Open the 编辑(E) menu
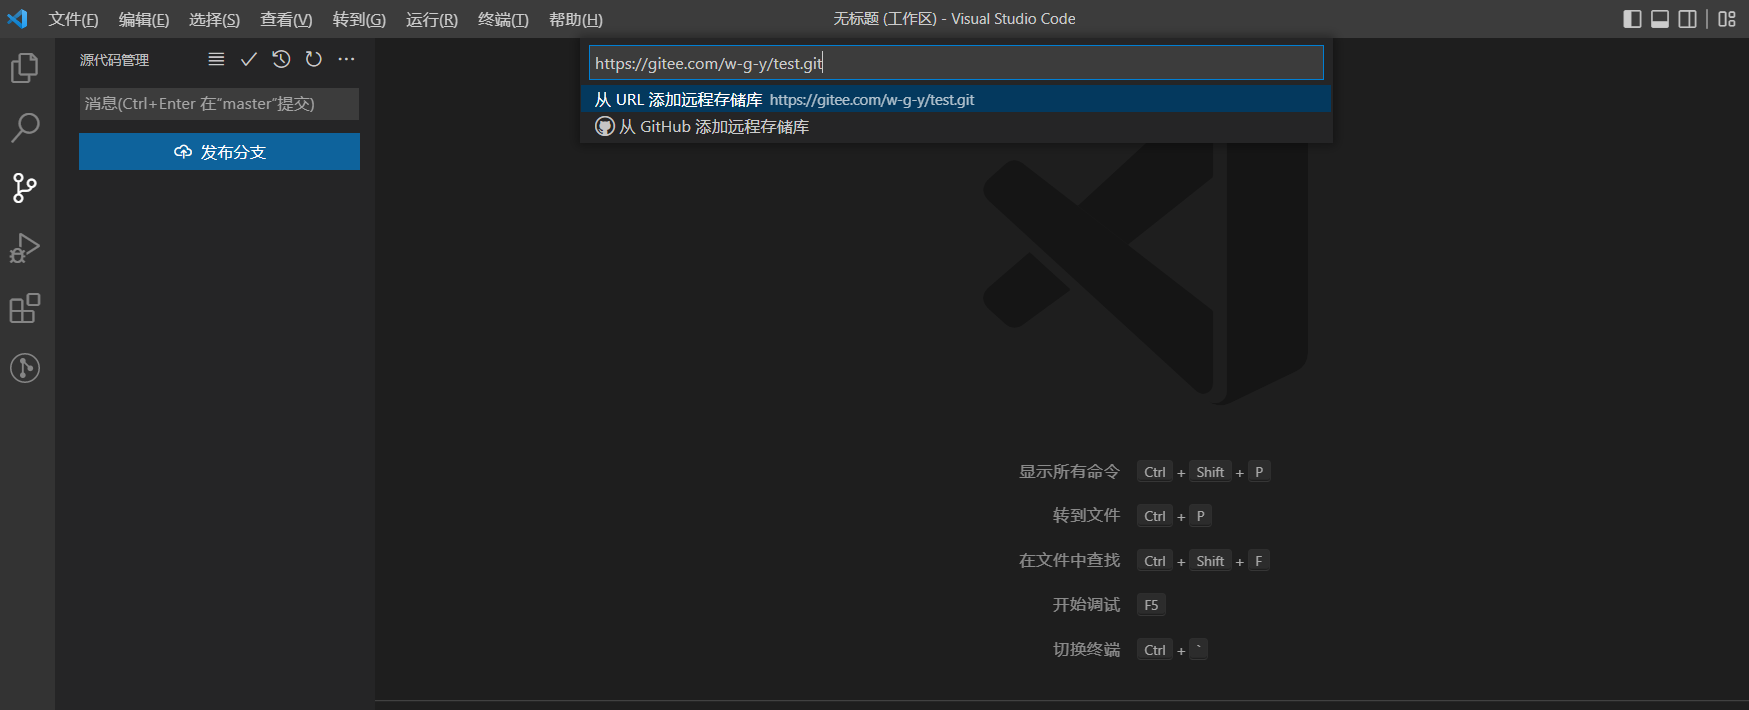The width and height of the screenshot is (1749, 710). [x=144, y=19]
